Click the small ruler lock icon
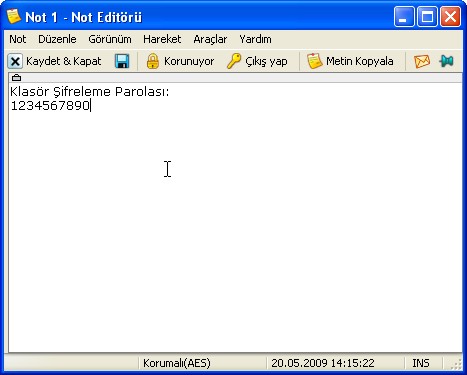The height and width of the screenshot is (375, 467). (x=16, y=78)
